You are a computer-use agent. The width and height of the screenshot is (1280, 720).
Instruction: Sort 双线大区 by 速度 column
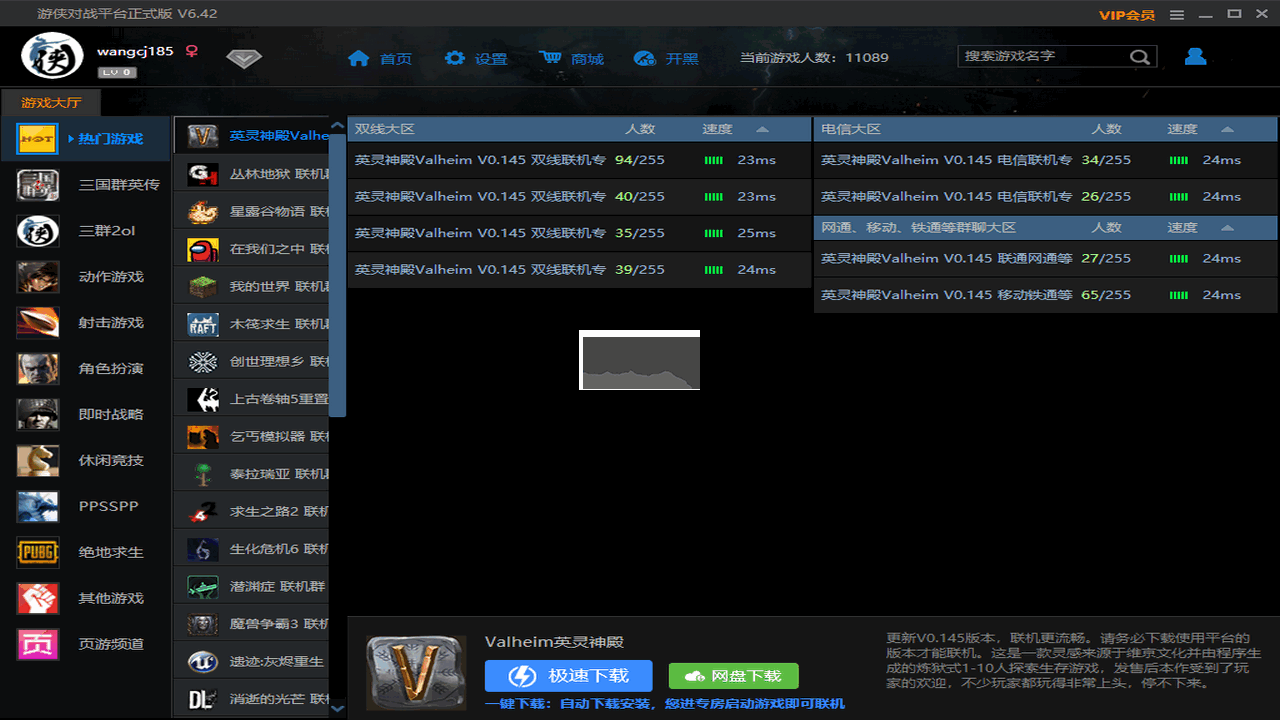tap(717, 129)
